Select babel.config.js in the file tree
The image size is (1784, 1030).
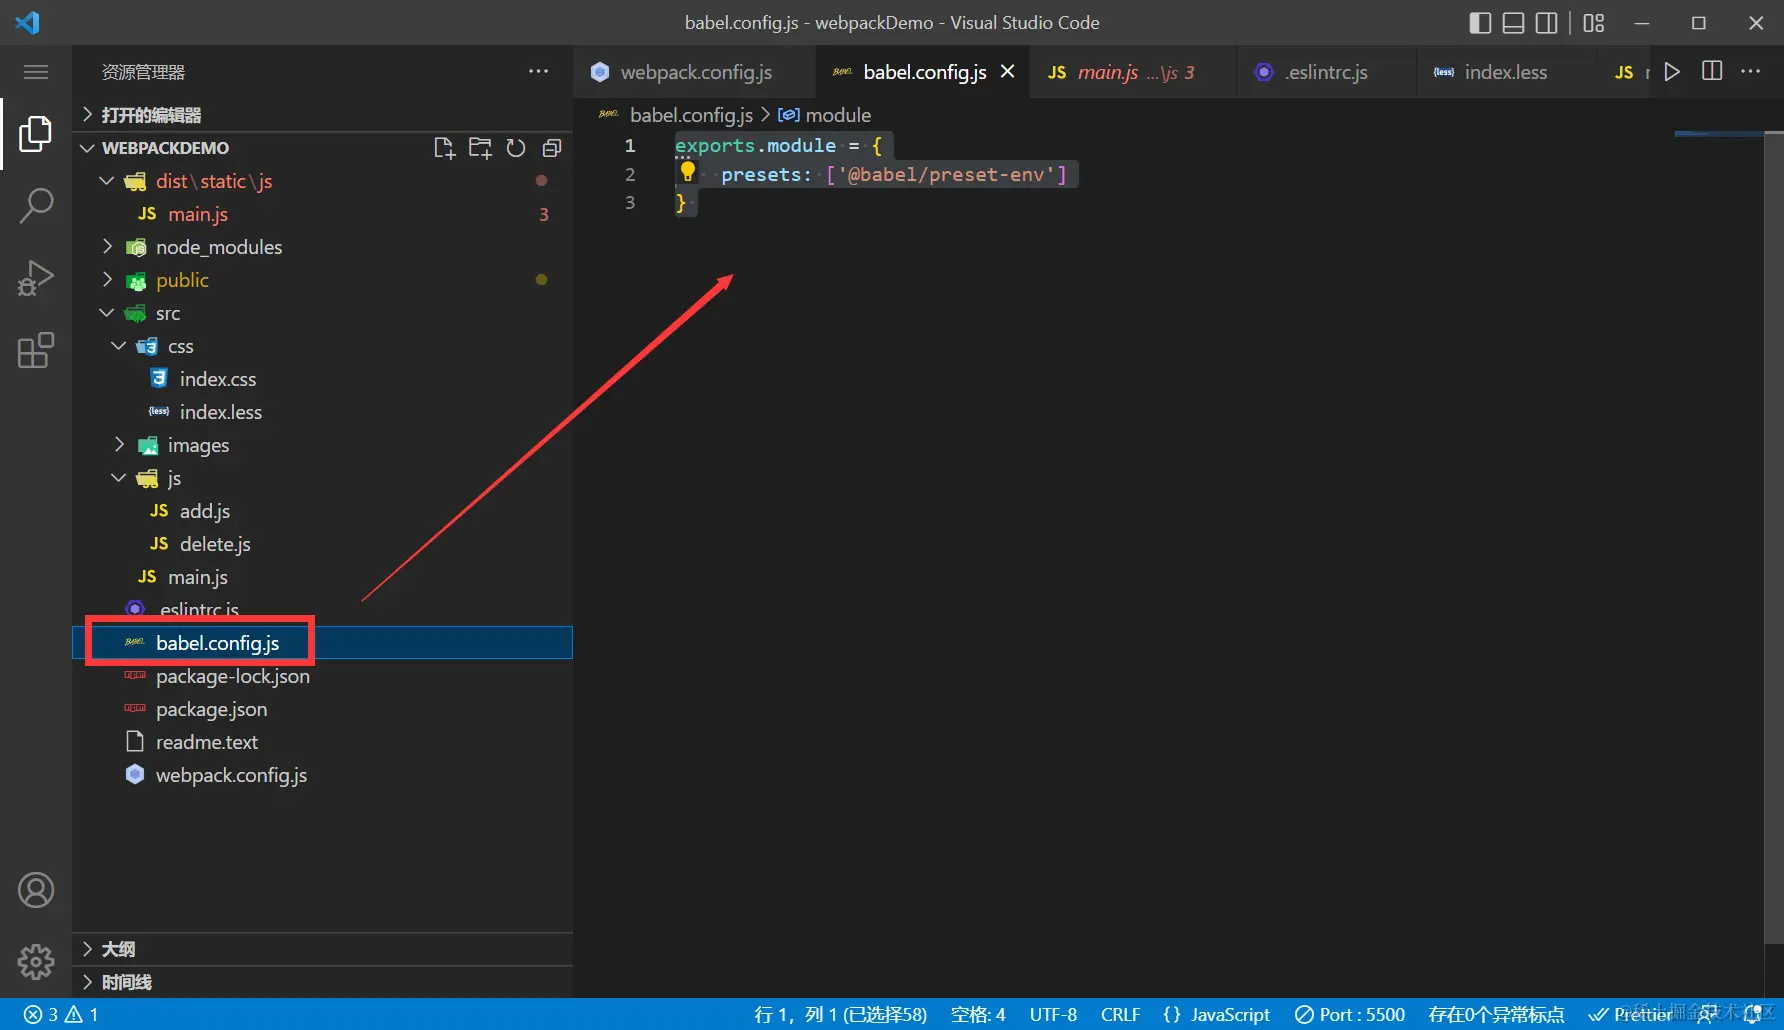(322, 643)
